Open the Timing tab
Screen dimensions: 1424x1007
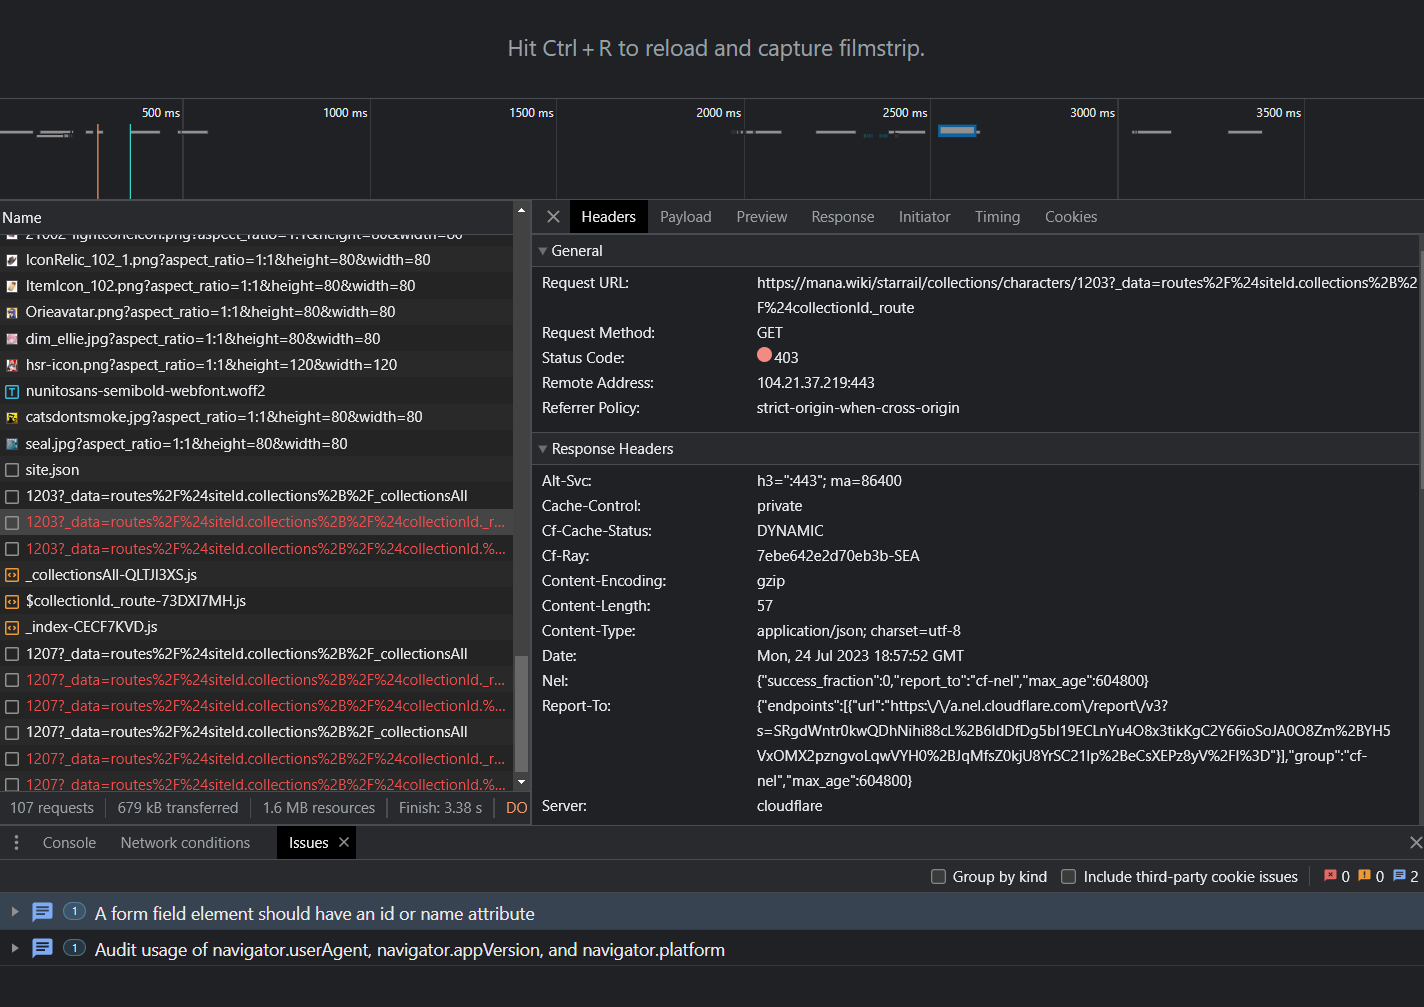(997, 217)
